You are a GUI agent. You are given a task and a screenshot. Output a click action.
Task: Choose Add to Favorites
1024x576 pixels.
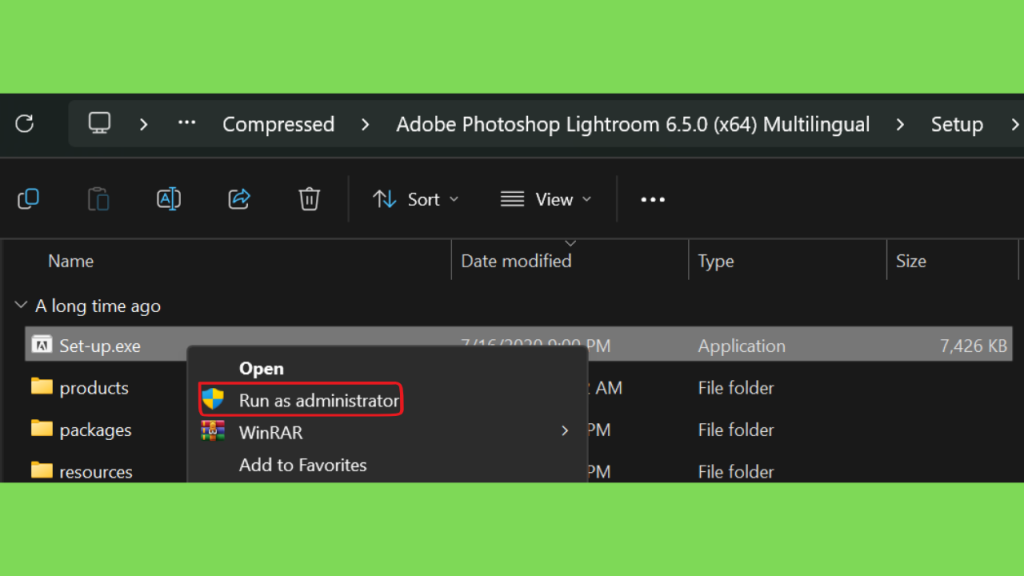[x=303, y=465]
